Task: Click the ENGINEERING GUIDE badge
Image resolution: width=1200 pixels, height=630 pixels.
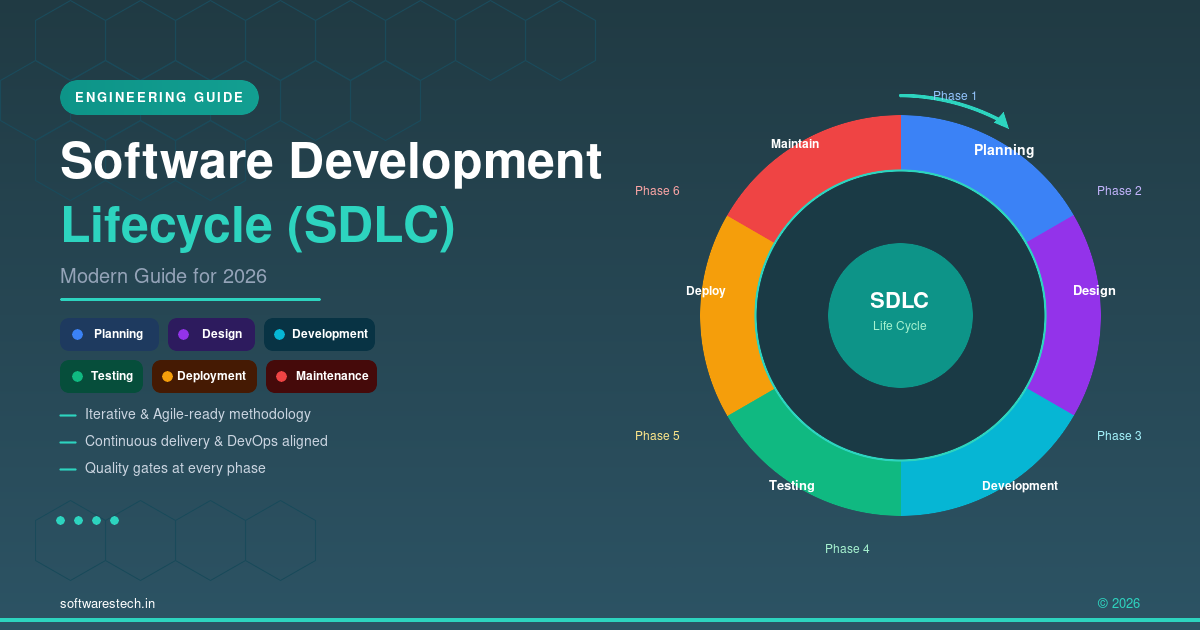Action: tap(159, 97)
